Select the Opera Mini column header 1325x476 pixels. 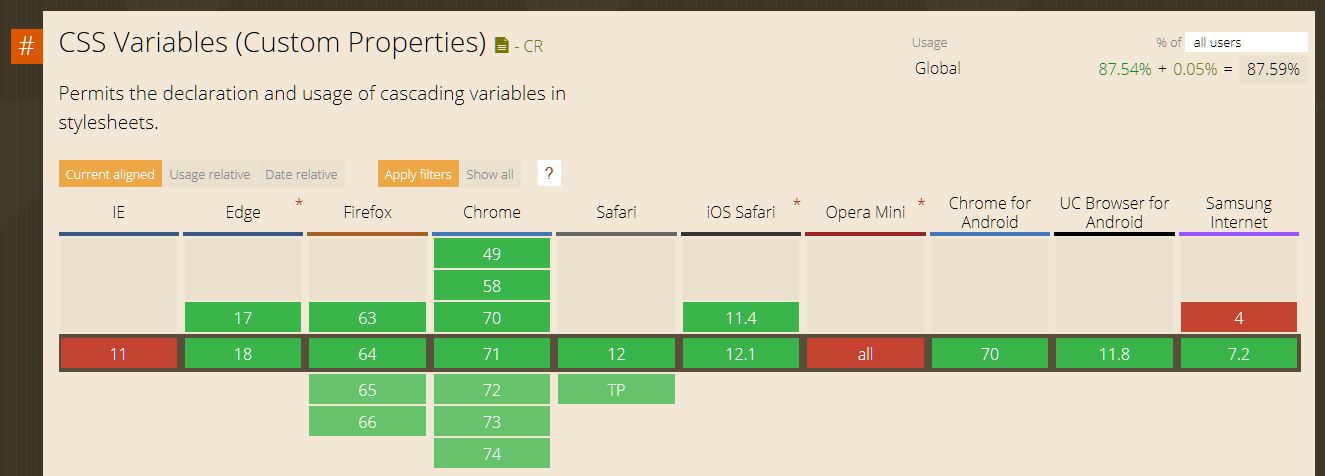click(865, 212)
